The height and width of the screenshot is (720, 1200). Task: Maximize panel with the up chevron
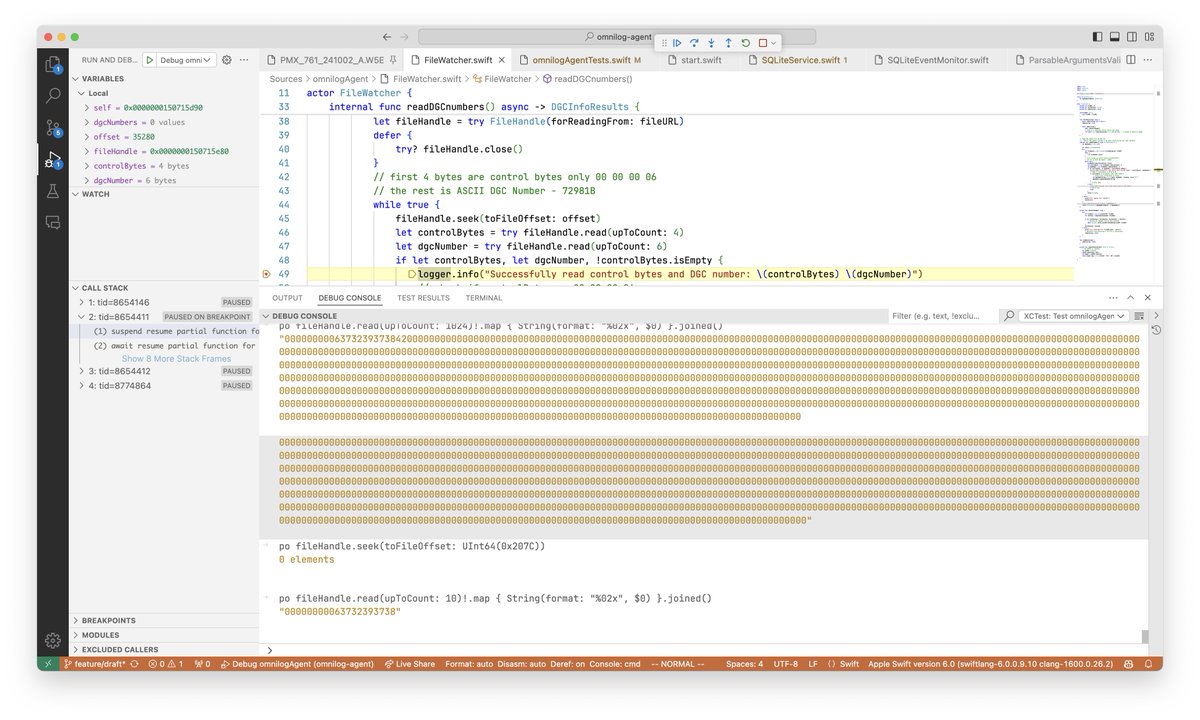(x=1131, y=297)
